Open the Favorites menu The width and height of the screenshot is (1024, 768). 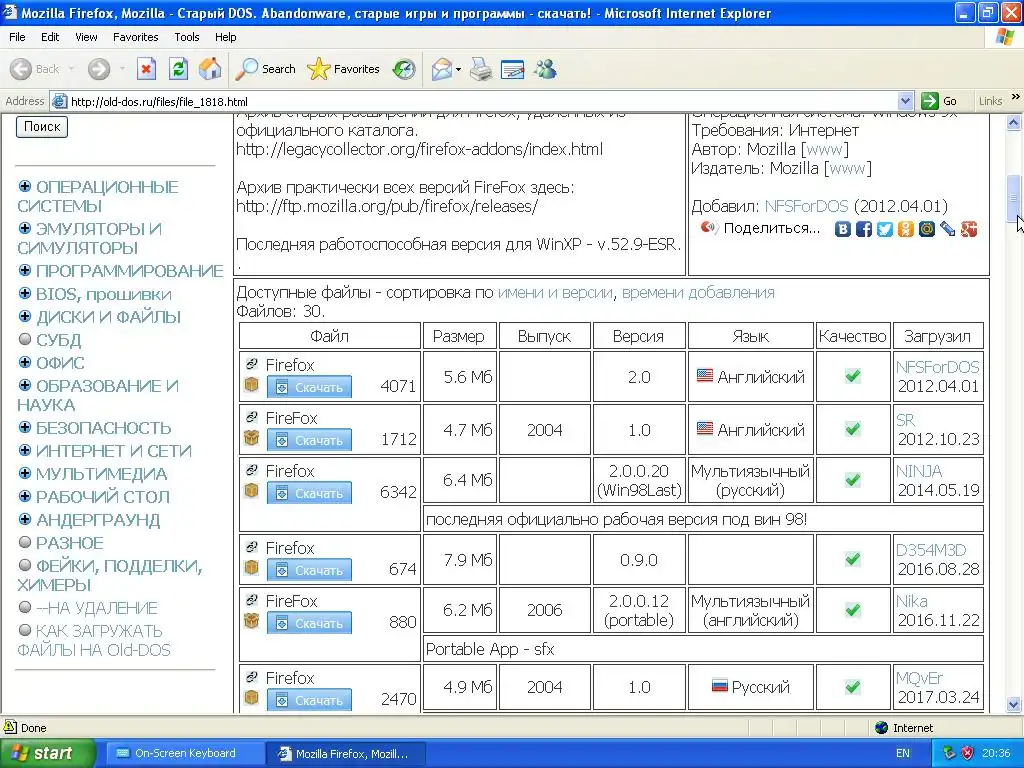click(135, 37)
